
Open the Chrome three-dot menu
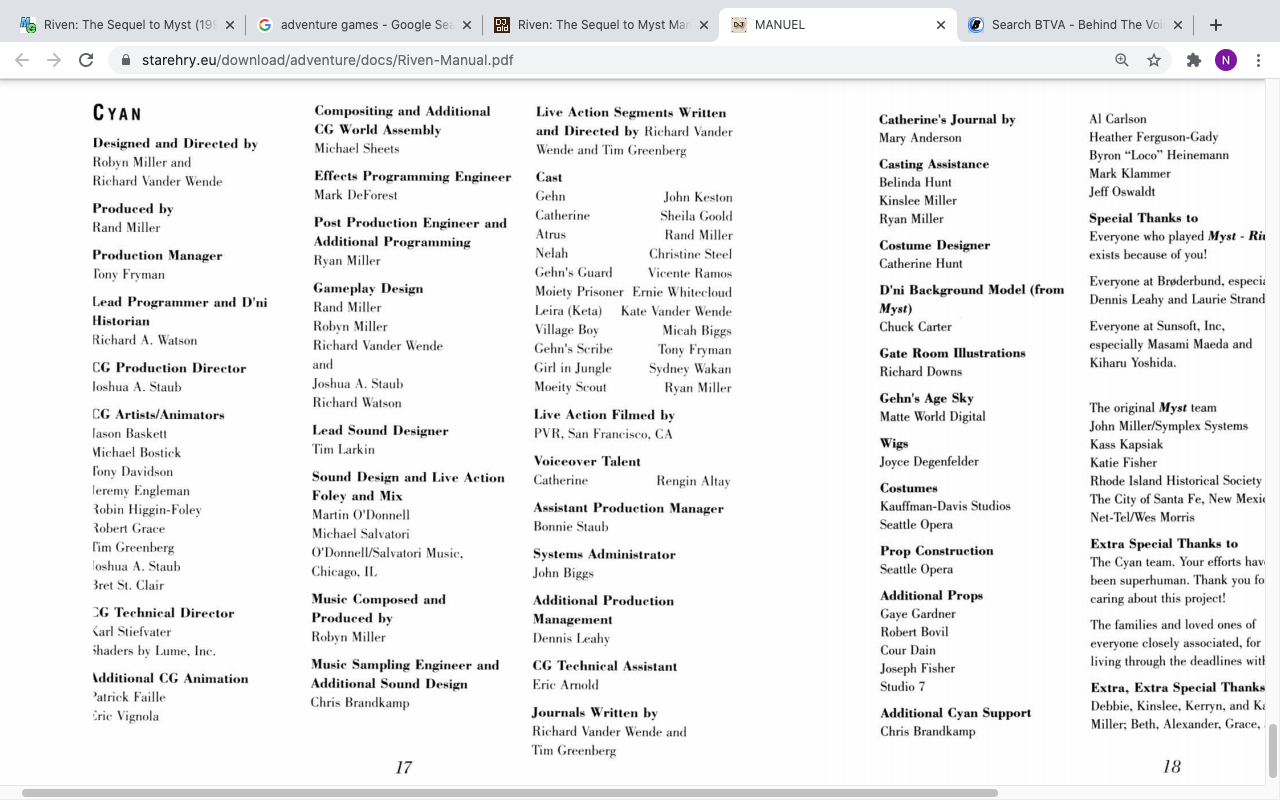[x=1259, y=60]
